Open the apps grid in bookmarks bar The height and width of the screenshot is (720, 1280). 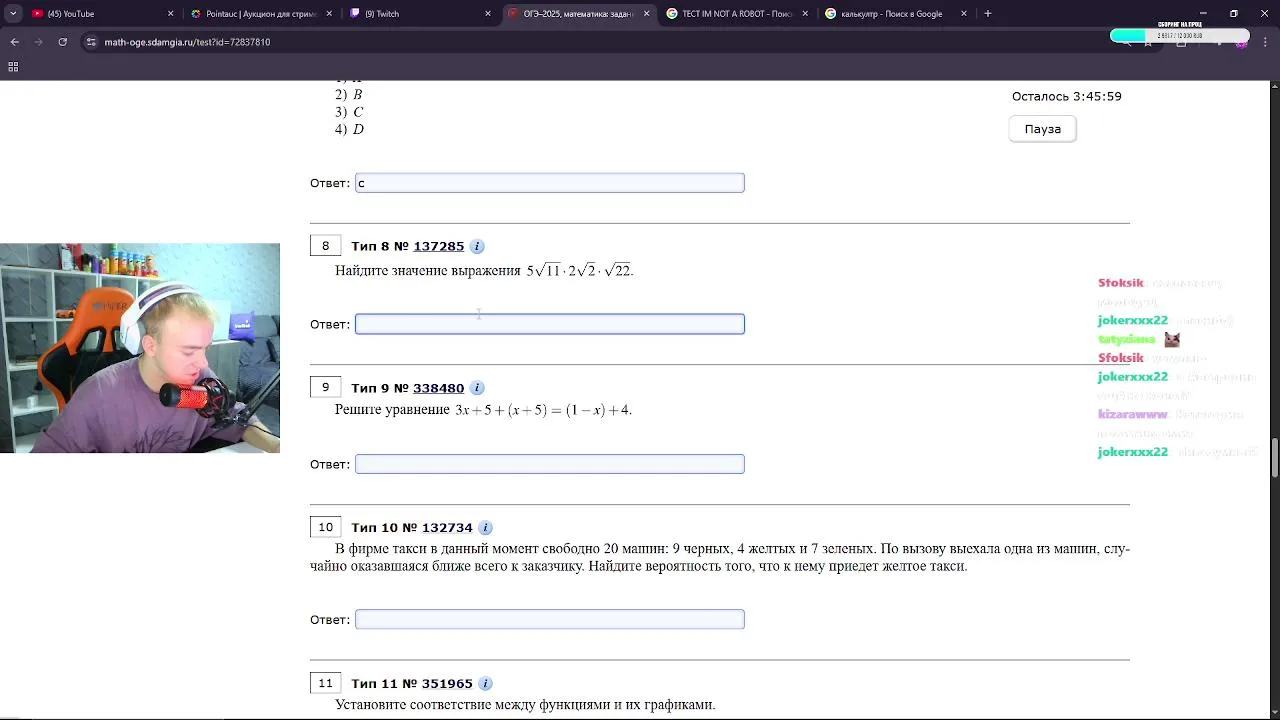click(x=13, y=67)
